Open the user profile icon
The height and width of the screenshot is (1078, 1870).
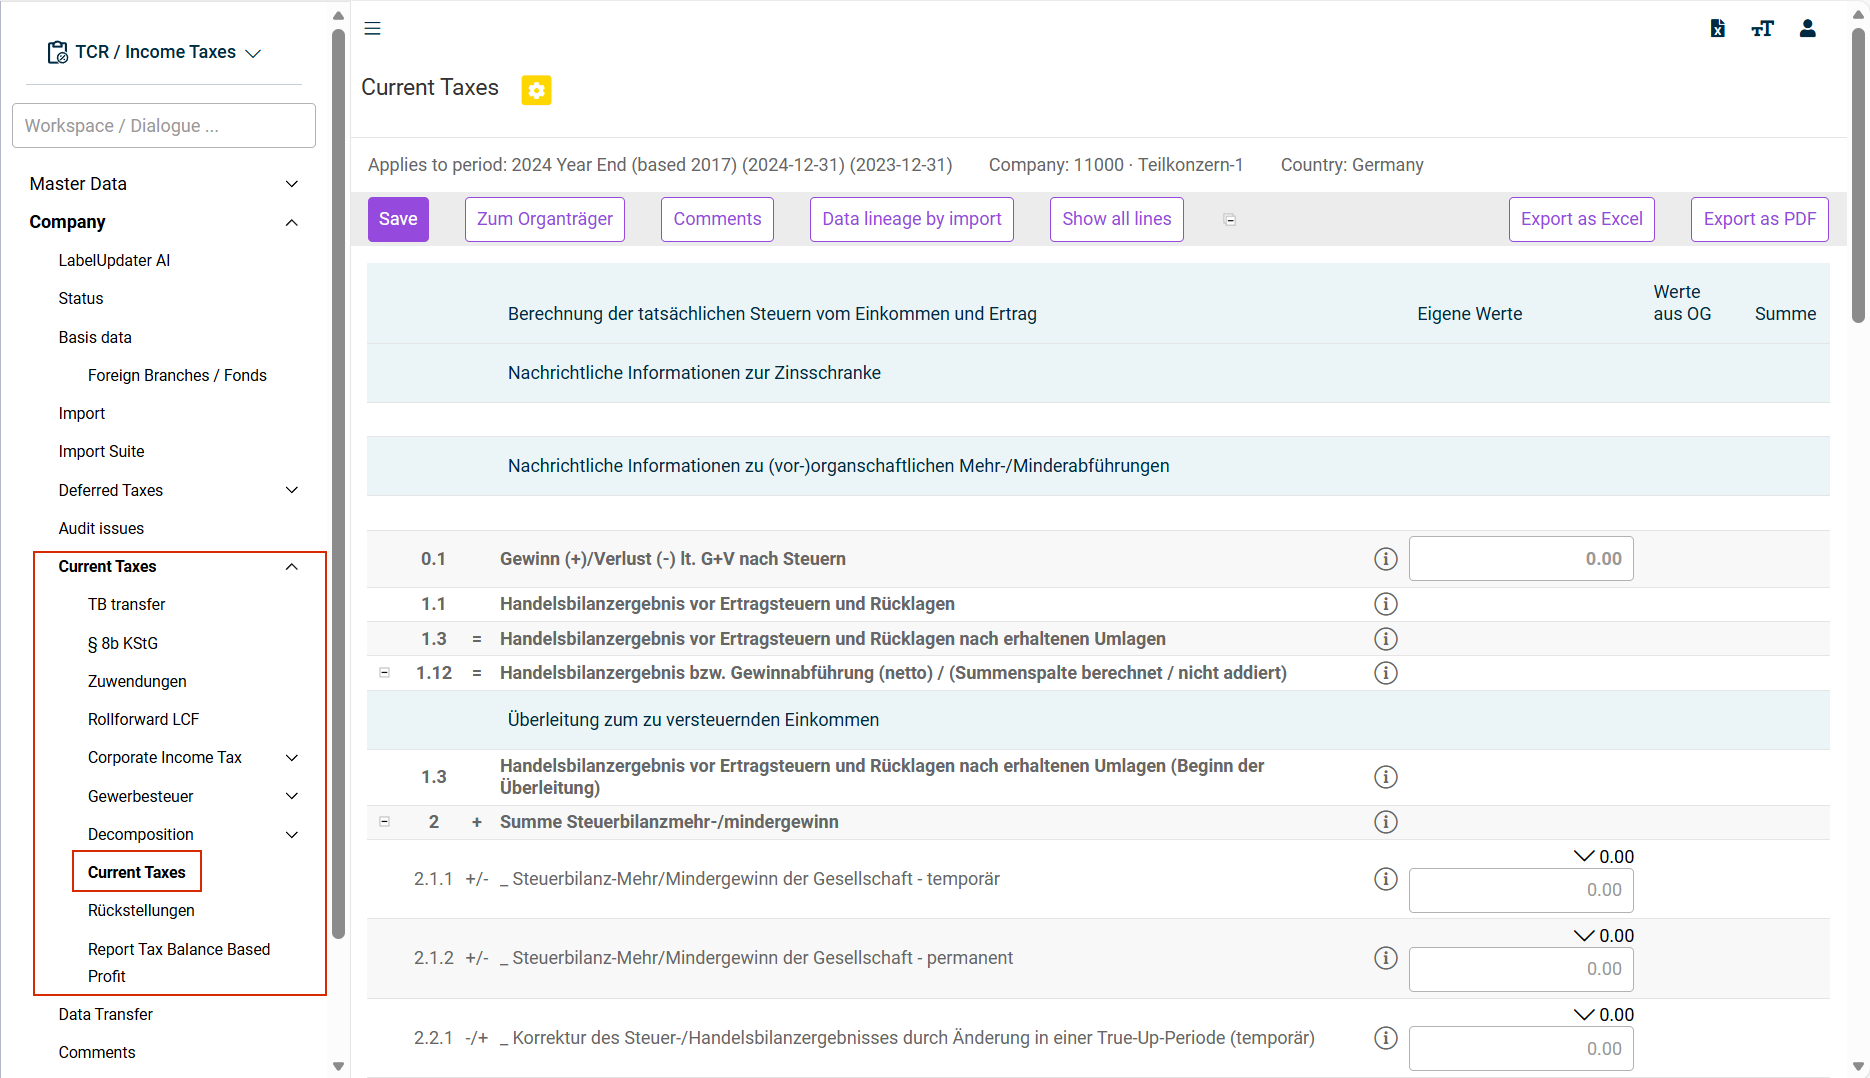[1807, 28]
